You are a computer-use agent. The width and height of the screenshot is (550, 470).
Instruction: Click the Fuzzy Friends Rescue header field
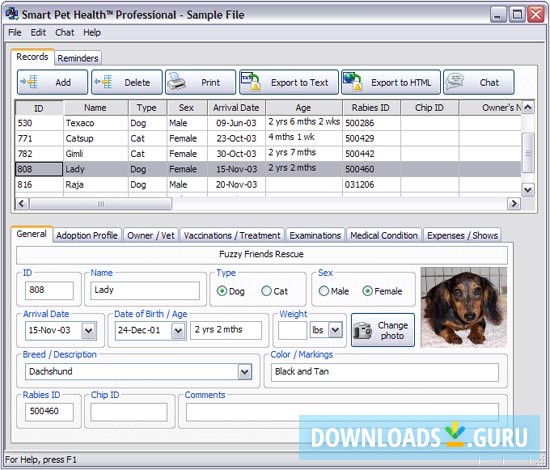click(x=262, y=255)
